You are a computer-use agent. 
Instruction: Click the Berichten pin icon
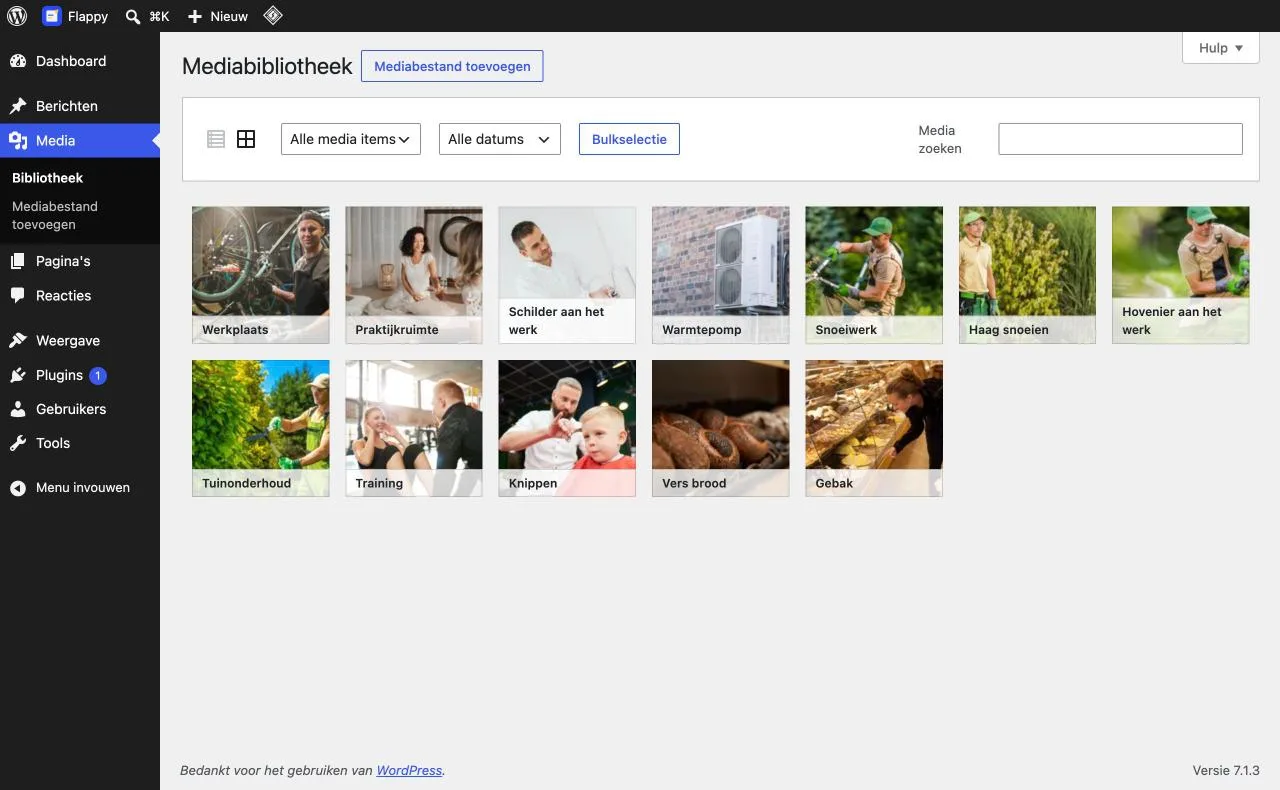(18, 106)
